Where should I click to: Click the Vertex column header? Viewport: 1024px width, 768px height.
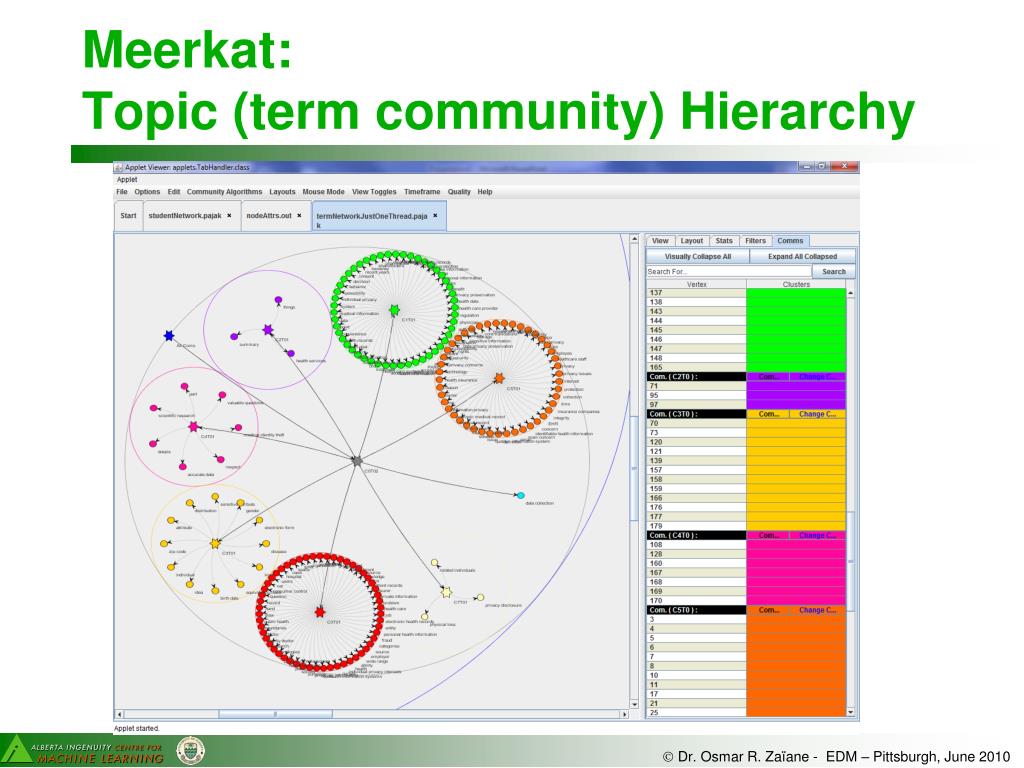[697, 284]
